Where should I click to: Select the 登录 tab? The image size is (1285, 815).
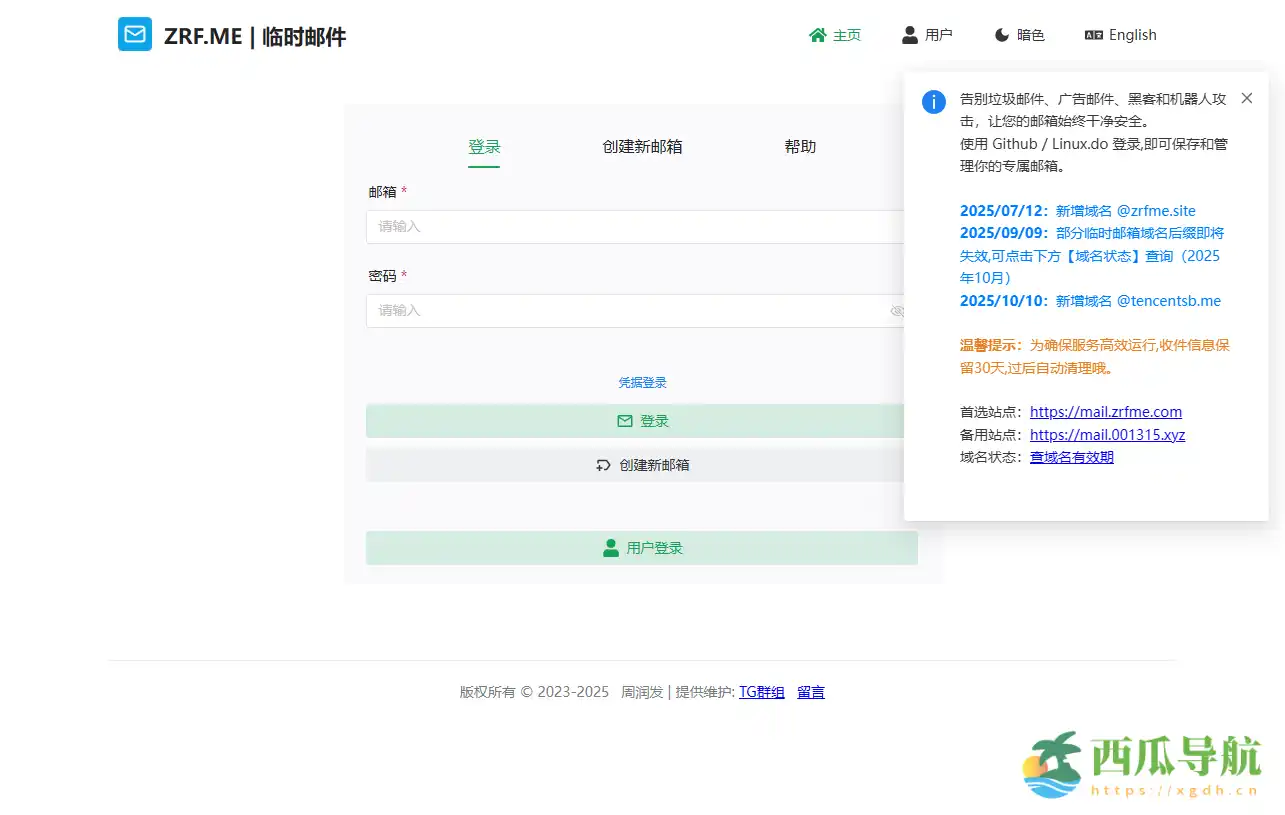(484, 147)
